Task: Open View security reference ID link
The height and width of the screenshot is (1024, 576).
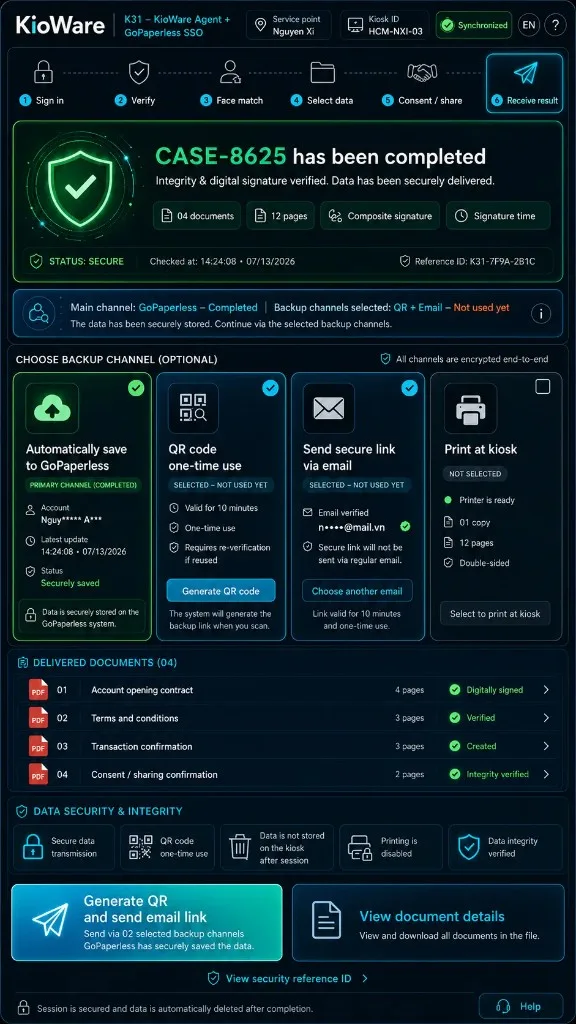Action: click(288, 978)
